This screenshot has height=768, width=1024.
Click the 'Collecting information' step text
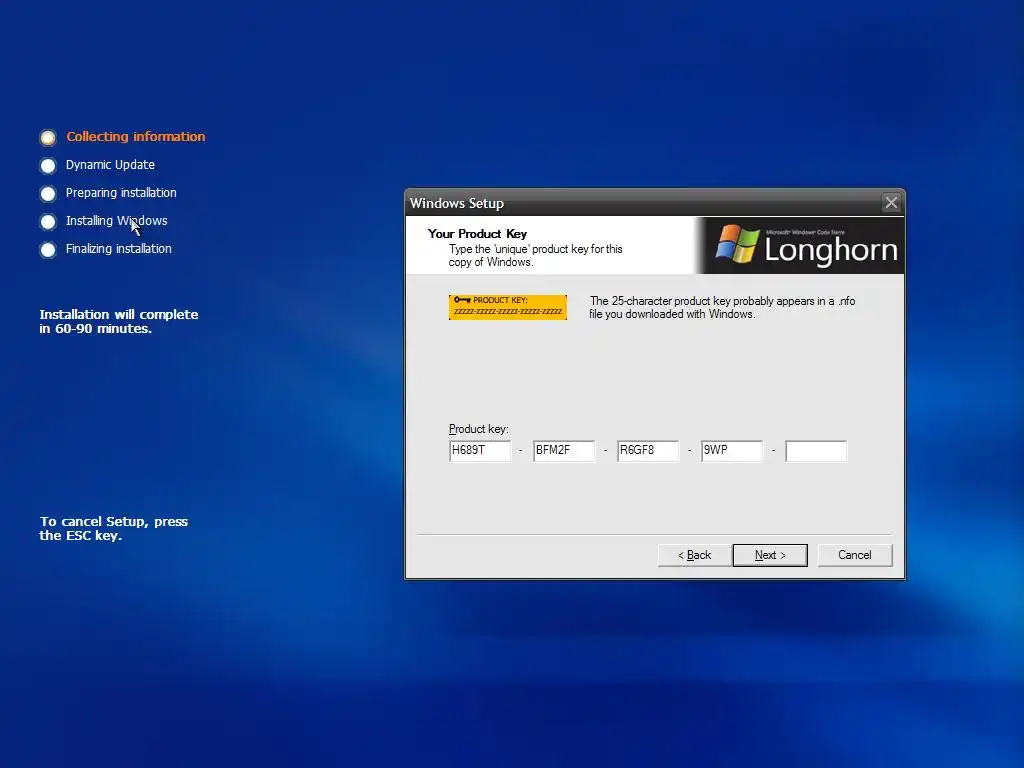click(136, 136)
